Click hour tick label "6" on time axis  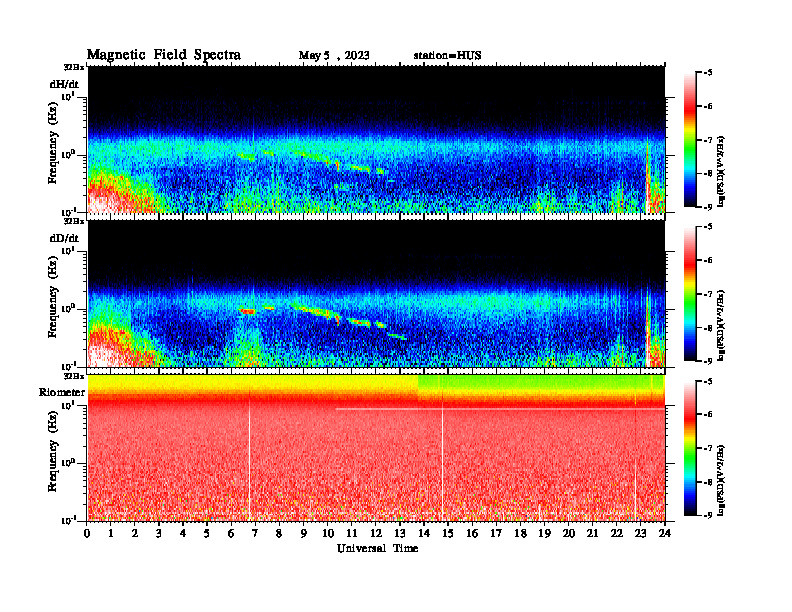[232, 534]
